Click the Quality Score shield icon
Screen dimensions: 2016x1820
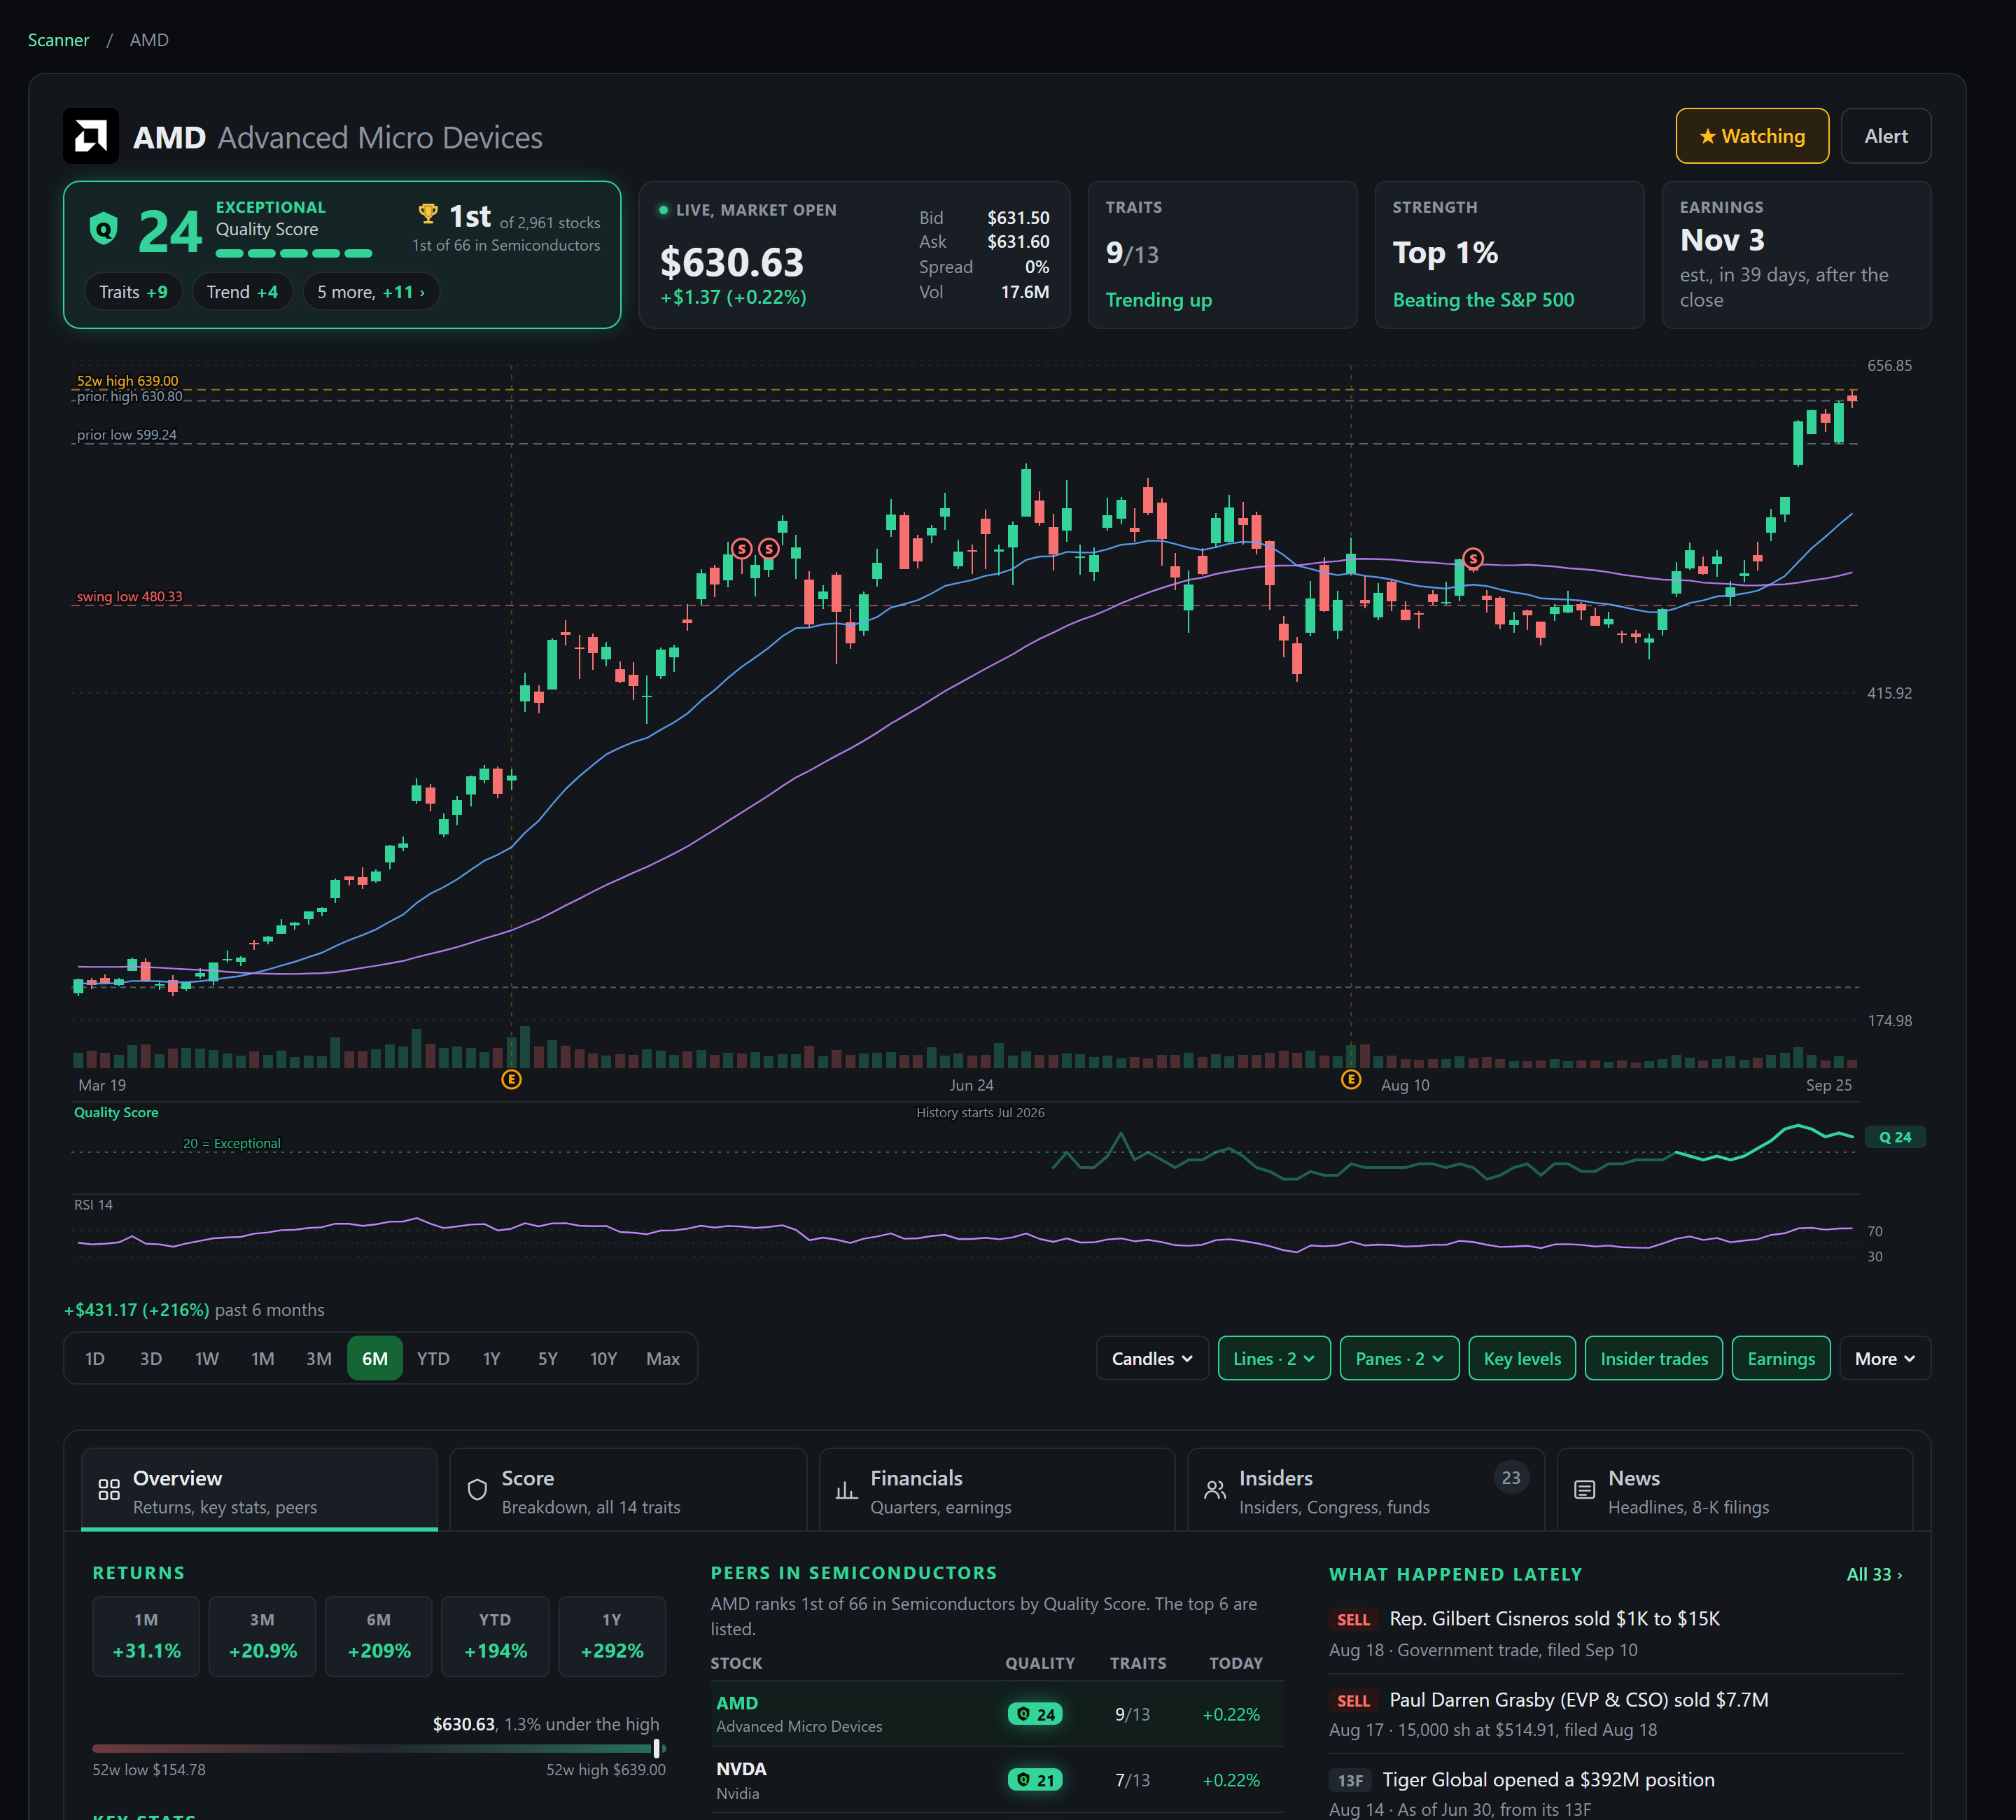(x=103, y=229)
